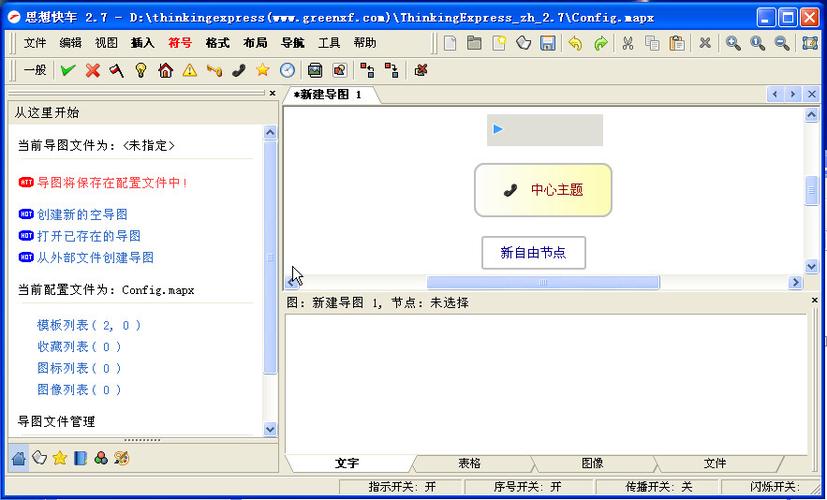
Task: Apply the house symbol in symbol toolbar
Action: tap(166, 70)
